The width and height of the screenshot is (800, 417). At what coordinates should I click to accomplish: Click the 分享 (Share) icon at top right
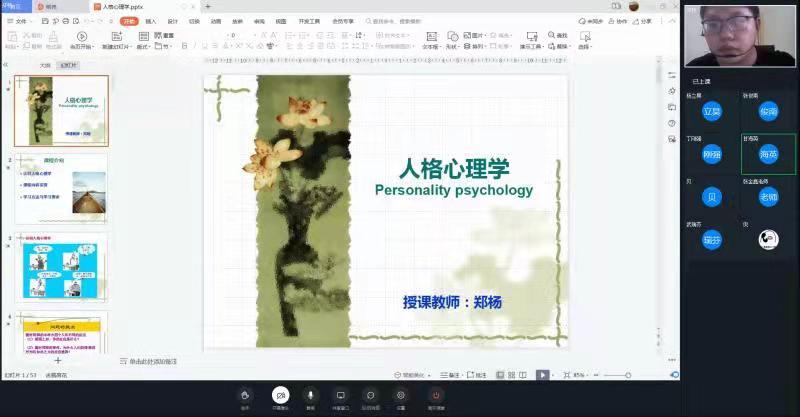[x=643, y=20]
